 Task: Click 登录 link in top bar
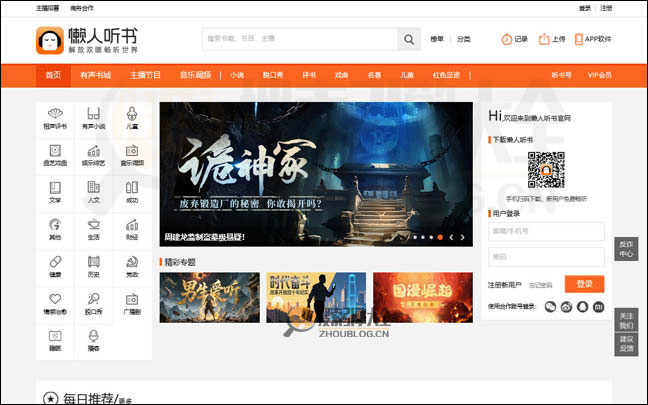coord(585,8)
